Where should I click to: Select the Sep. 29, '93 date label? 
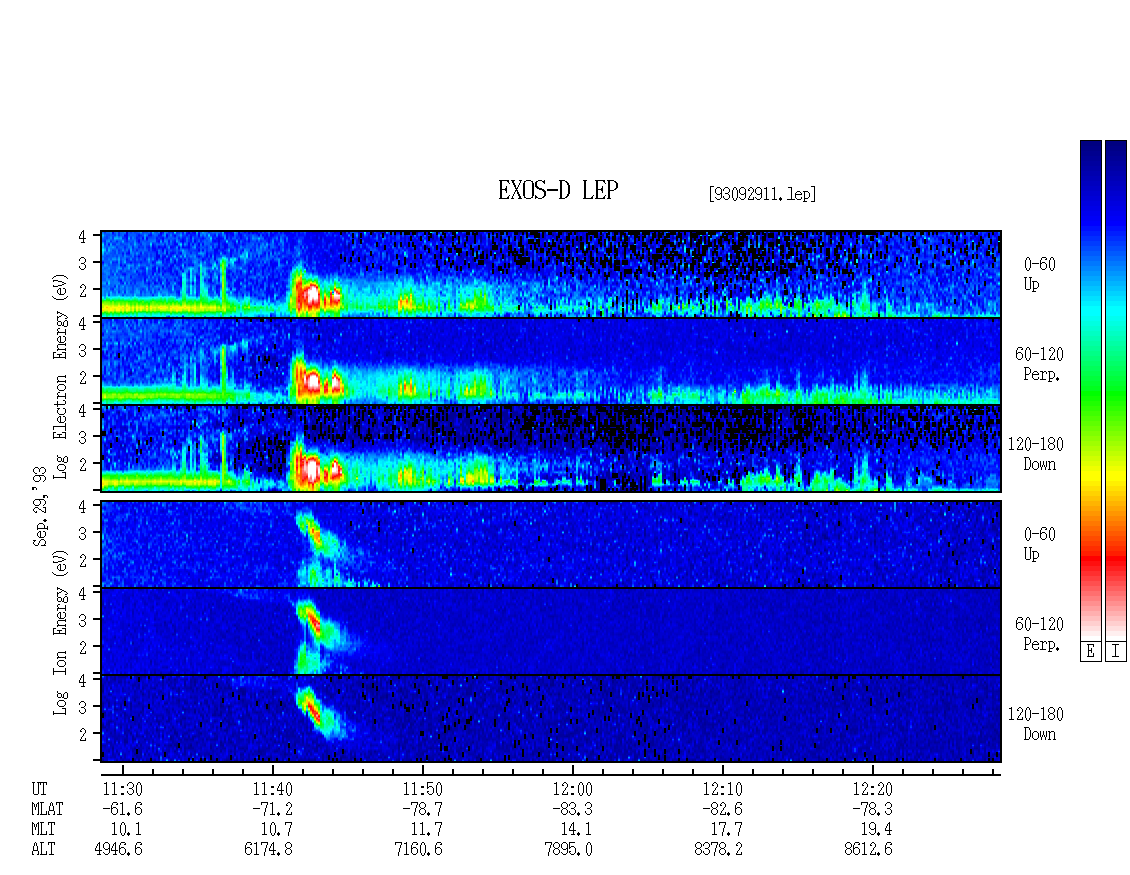(x=40, y=506)
